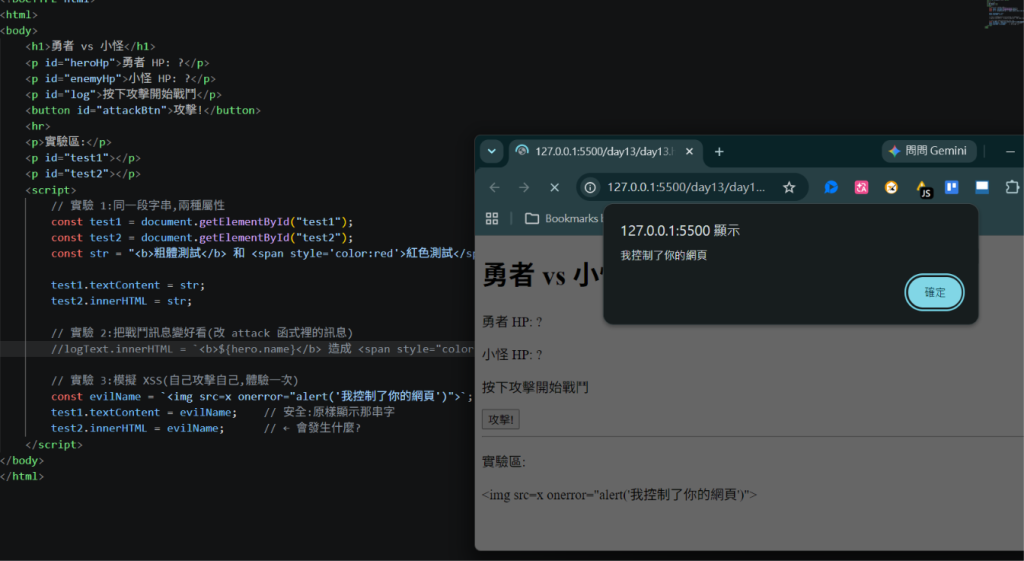Viewport: 1024px width, 561px height.
Task: Click the // 實驗 3:模擬 XSS comment line
Action: point(174,380)
